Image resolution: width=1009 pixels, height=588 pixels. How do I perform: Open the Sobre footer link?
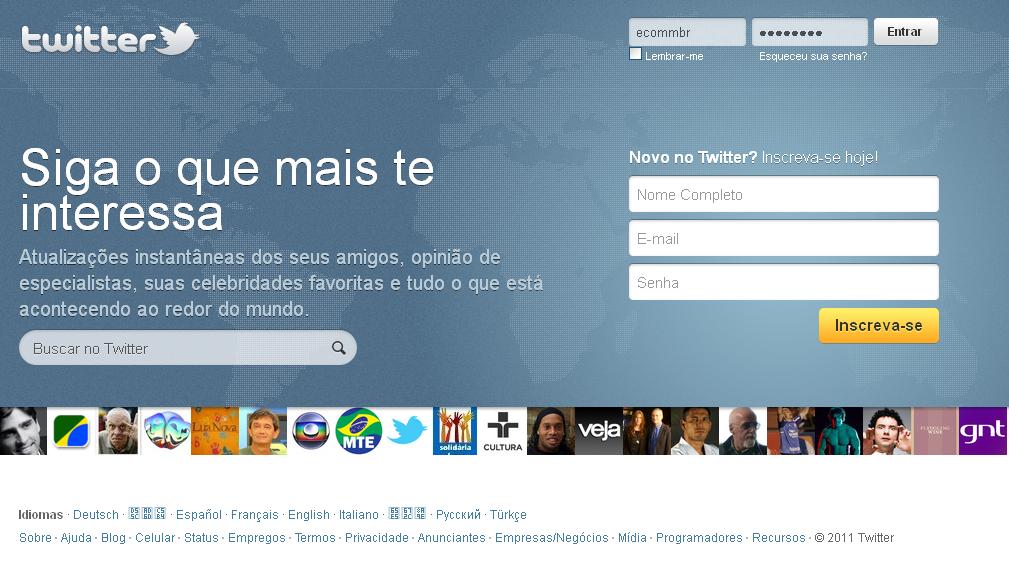(x=35, y=538)
